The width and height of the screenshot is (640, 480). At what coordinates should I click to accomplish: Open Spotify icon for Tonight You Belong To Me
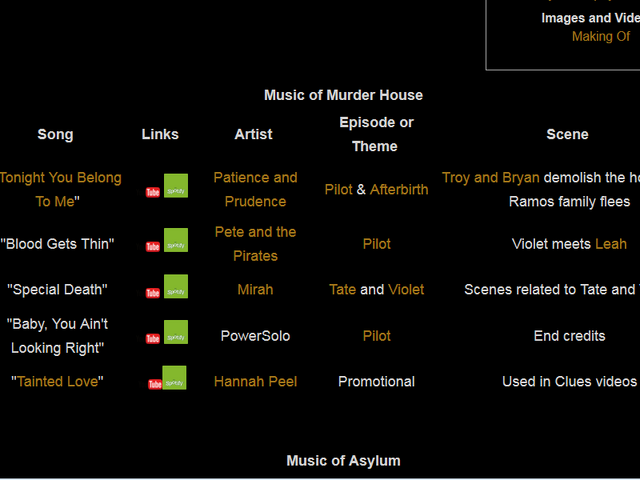(176, 186)
